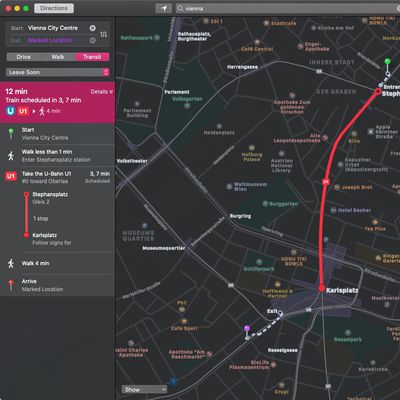Click the Heldenplatz map icon

(x=219, y=126)
